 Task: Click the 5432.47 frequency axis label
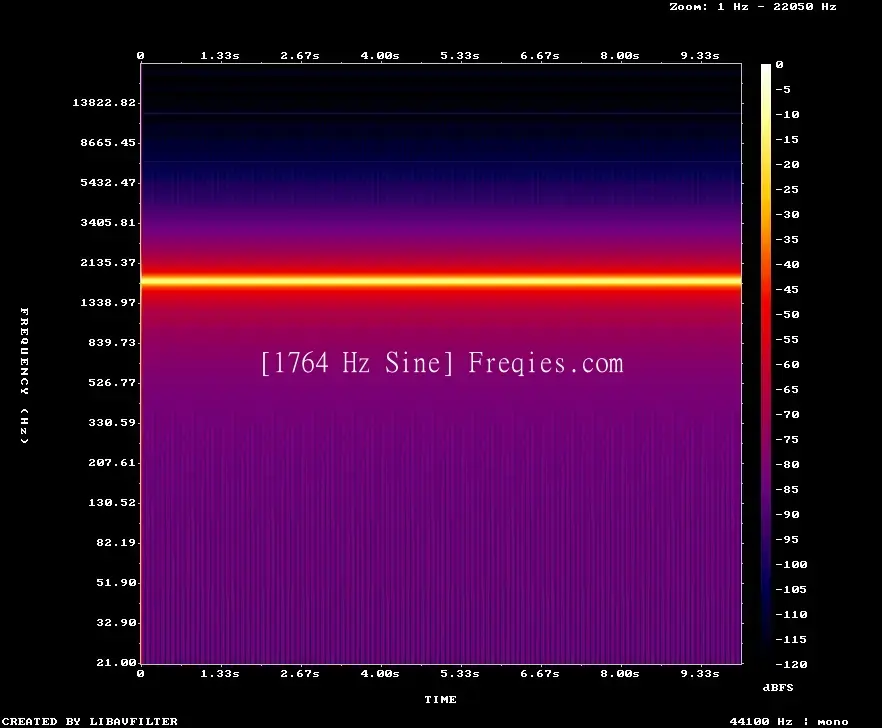[x=108, y=182]
